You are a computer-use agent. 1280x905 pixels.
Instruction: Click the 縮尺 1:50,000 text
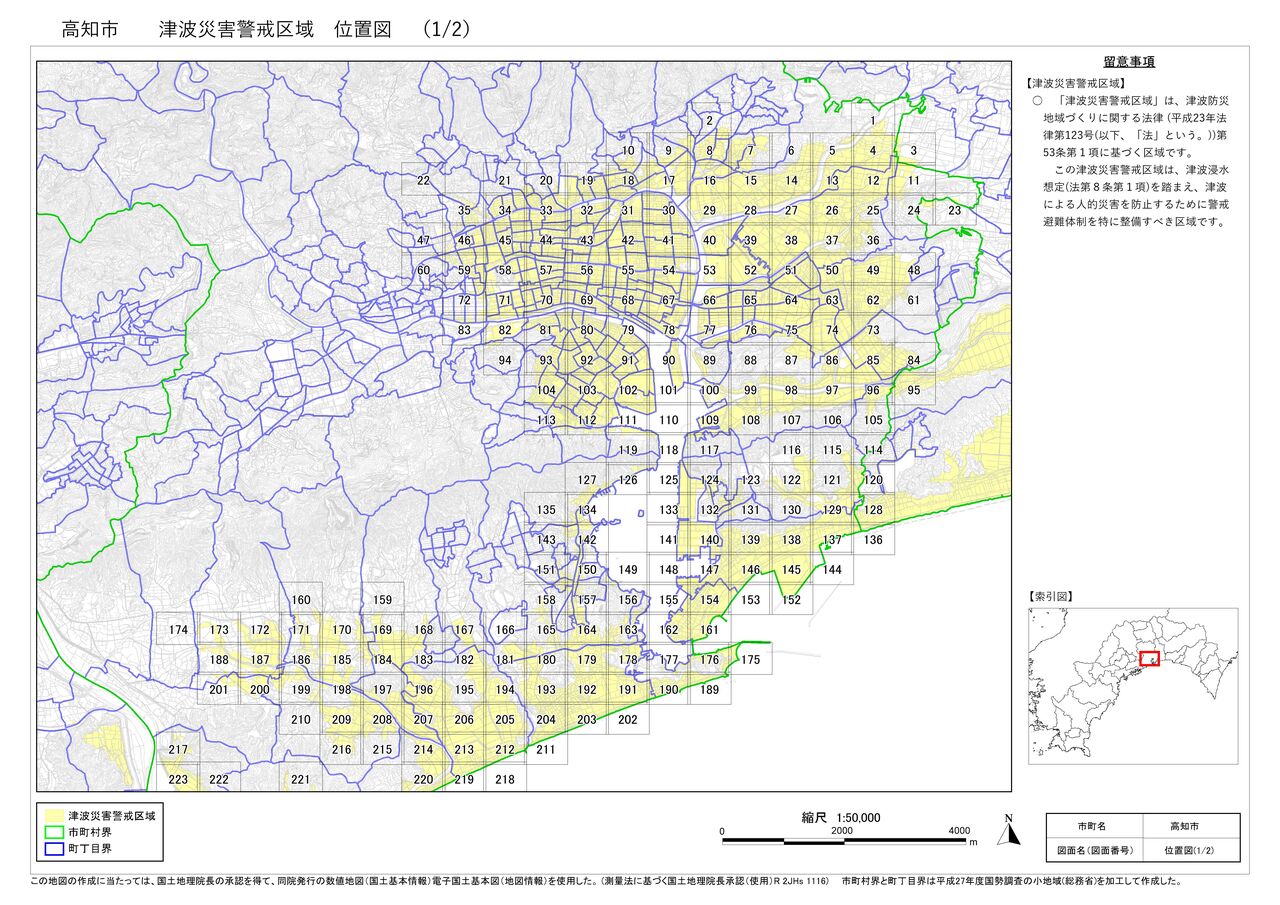click(841, 817)
